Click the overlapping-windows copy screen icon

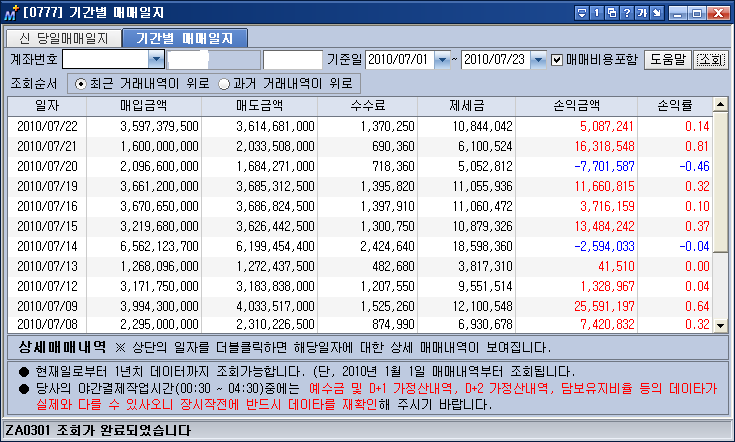[611, 13]
